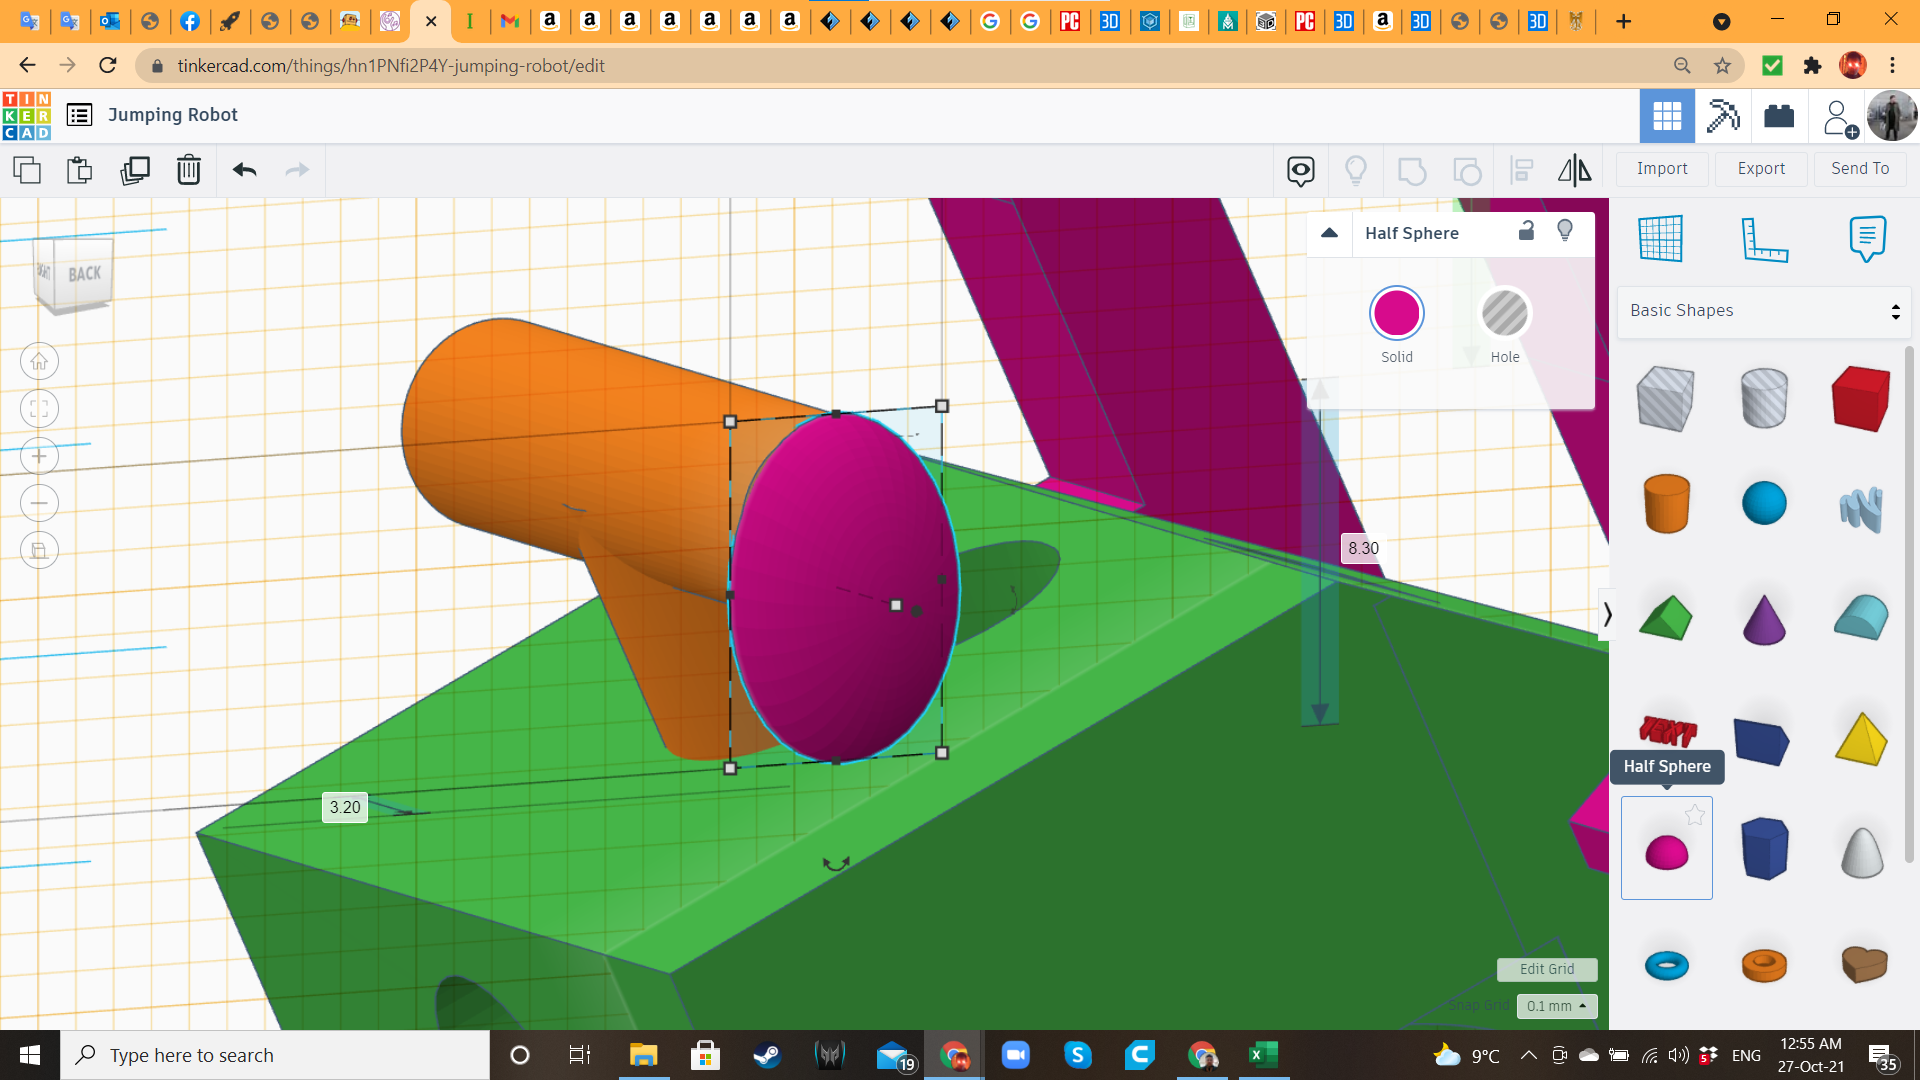Open Basic Shapes category dropdown
The width and height of the screenshot is (1920, 1080).
1764,311
